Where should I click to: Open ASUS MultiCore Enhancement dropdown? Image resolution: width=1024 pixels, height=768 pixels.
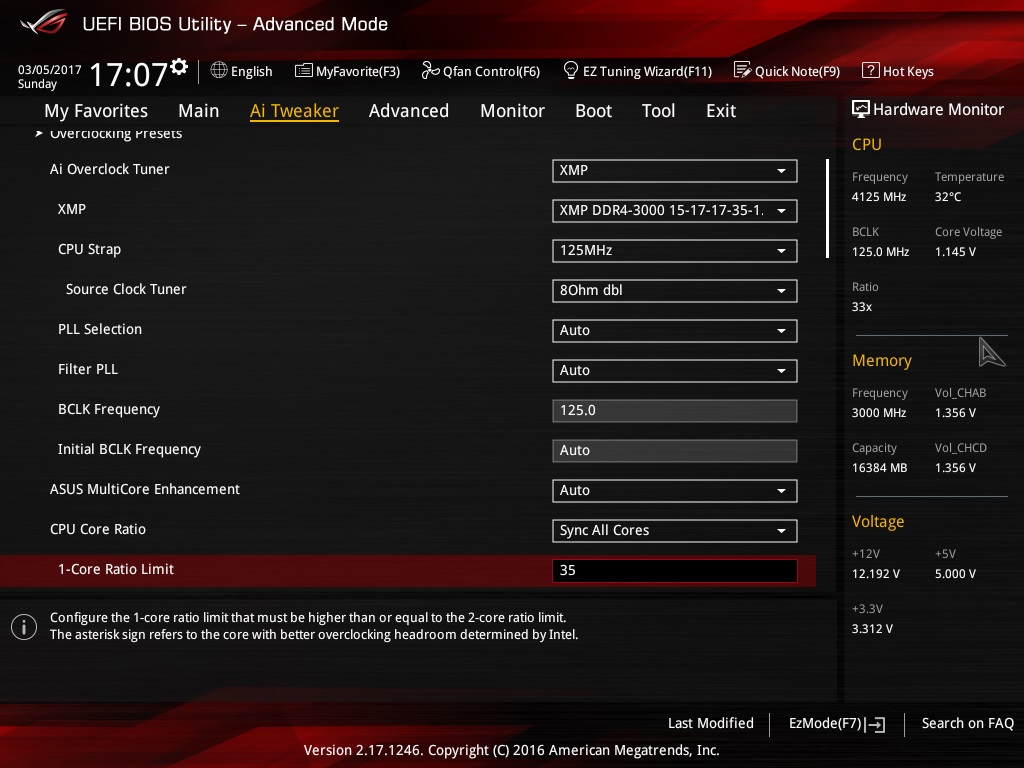pos(675,490)
